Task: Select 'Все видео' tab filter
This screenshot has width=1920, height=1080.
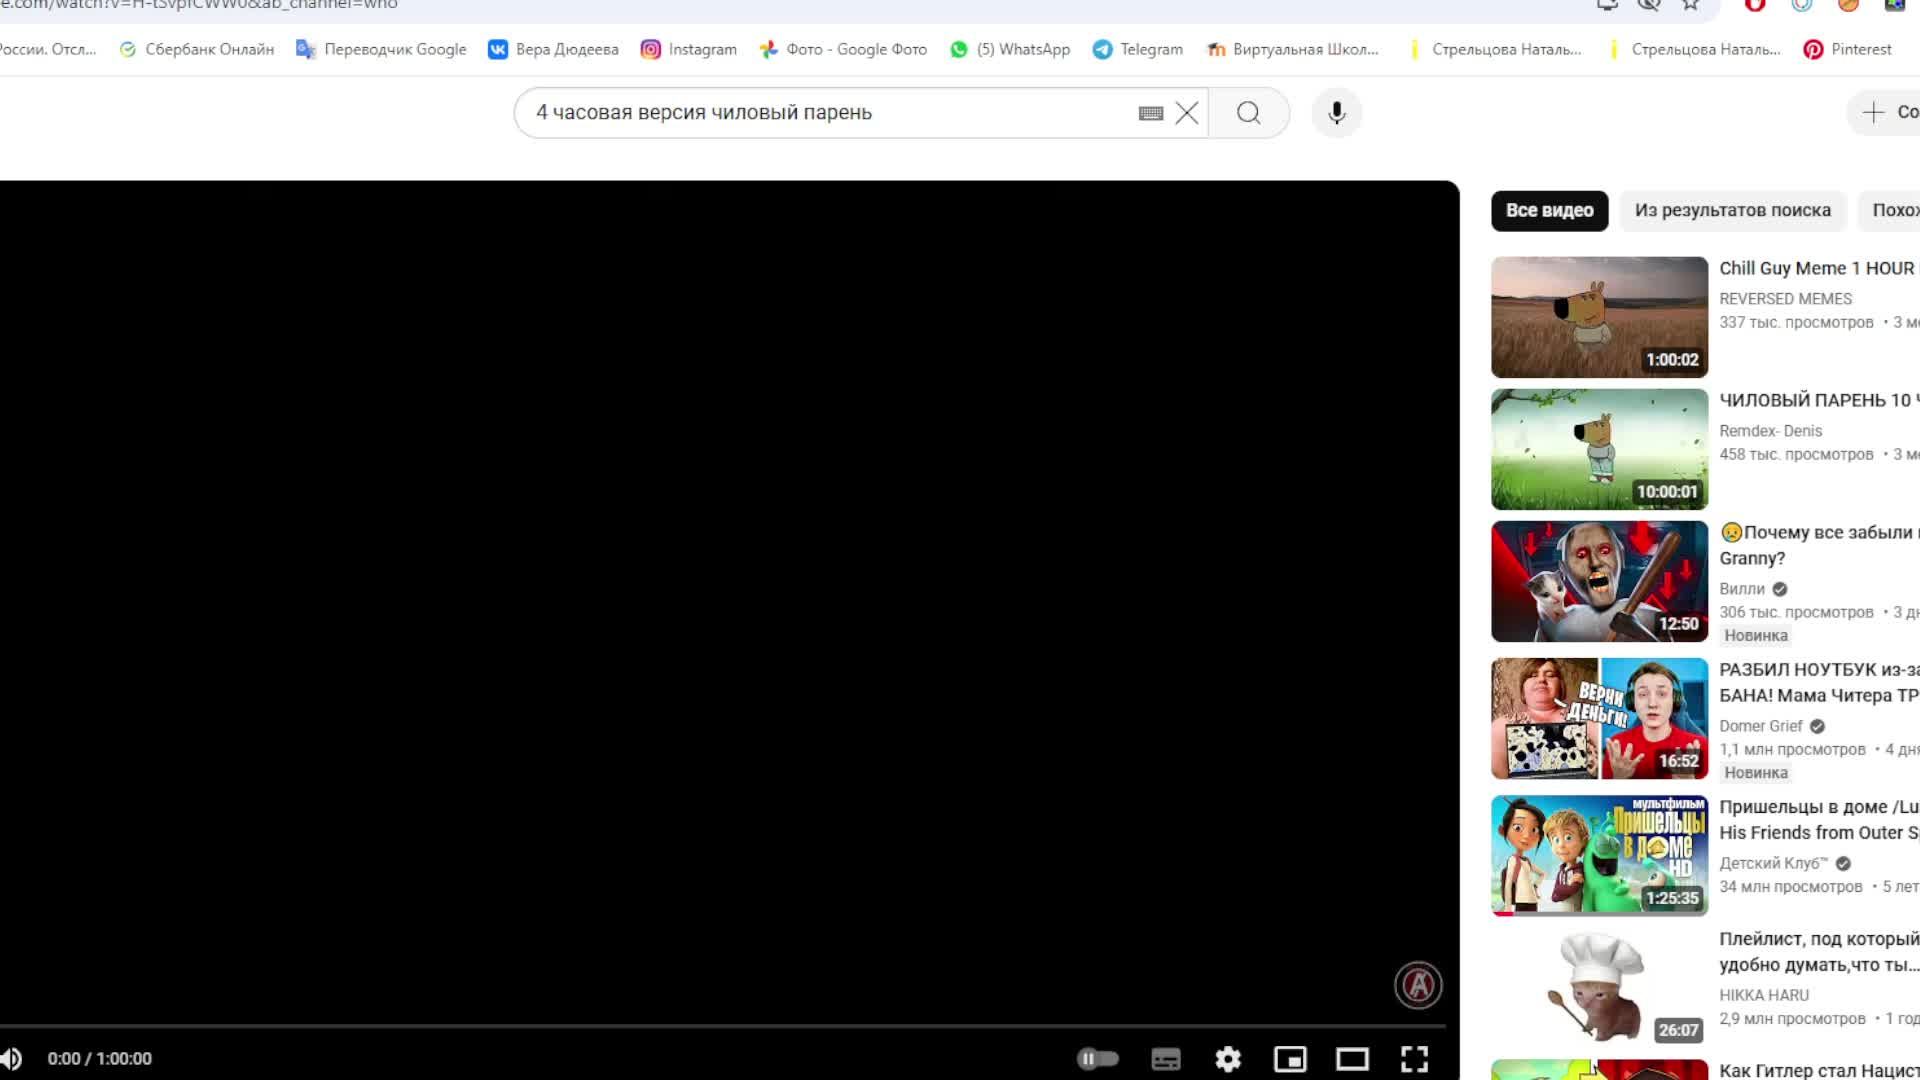Action: coord(1549,210)
